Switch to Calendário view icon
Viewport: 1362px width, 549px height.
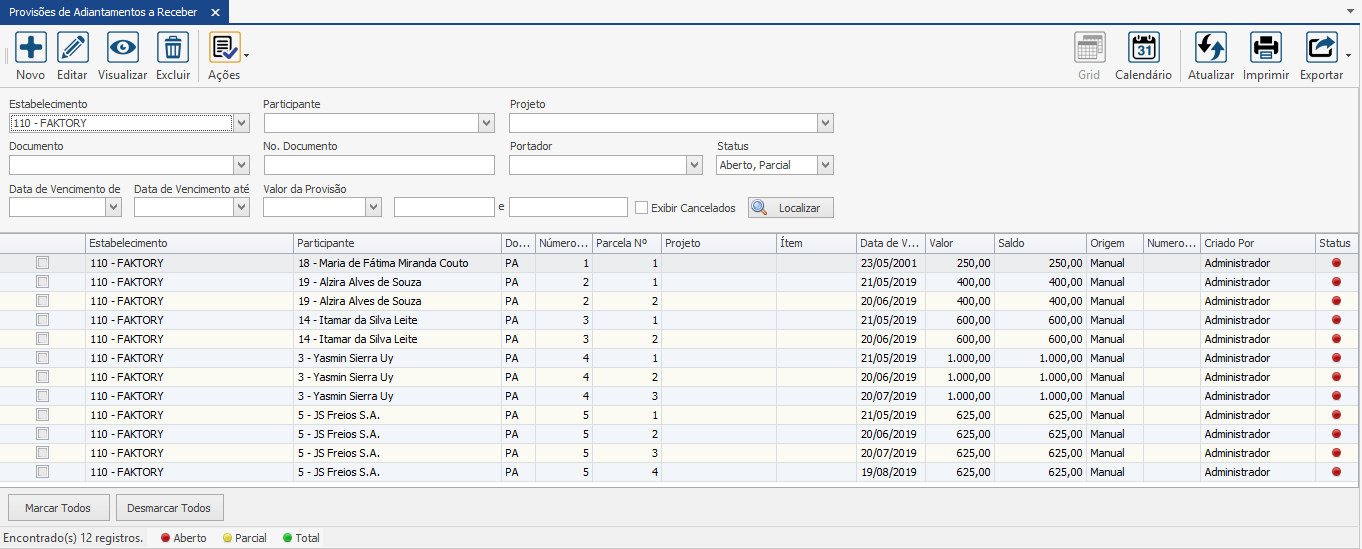tap(1143, 48)
